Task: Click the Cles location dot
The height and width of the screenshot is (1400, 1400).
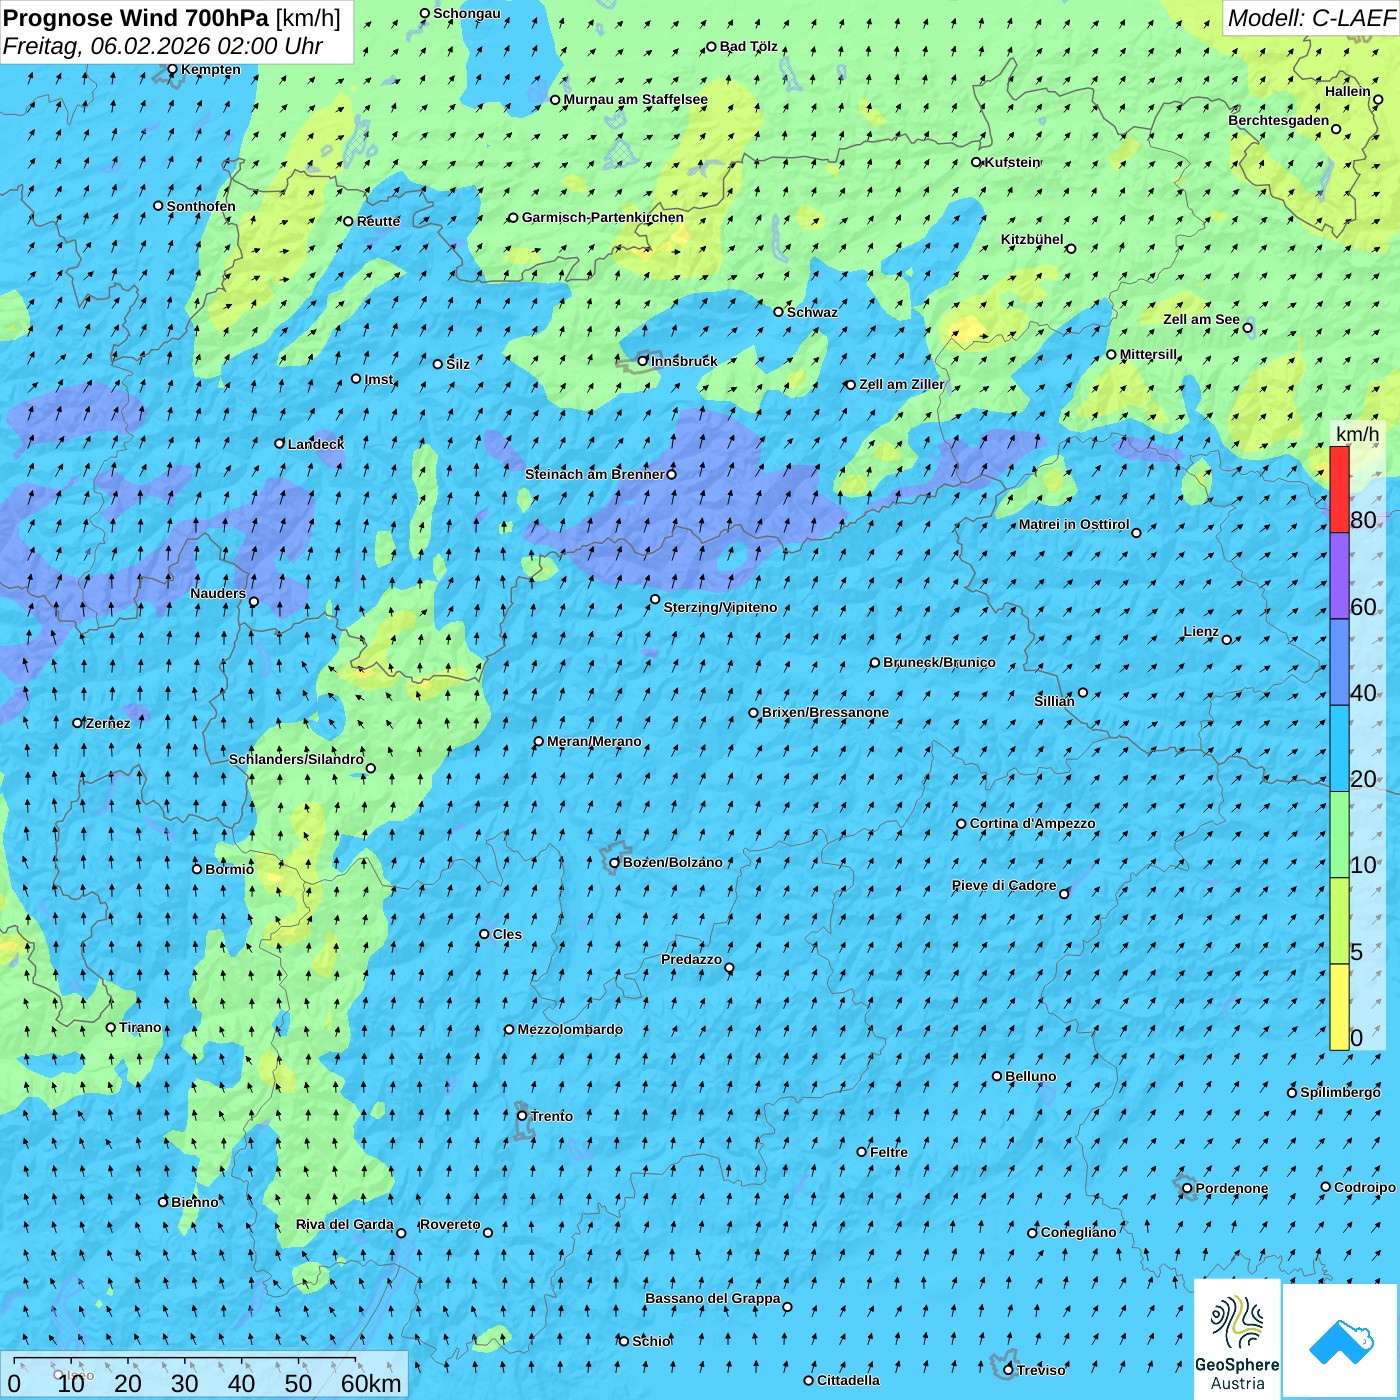Action: [484, 934]
